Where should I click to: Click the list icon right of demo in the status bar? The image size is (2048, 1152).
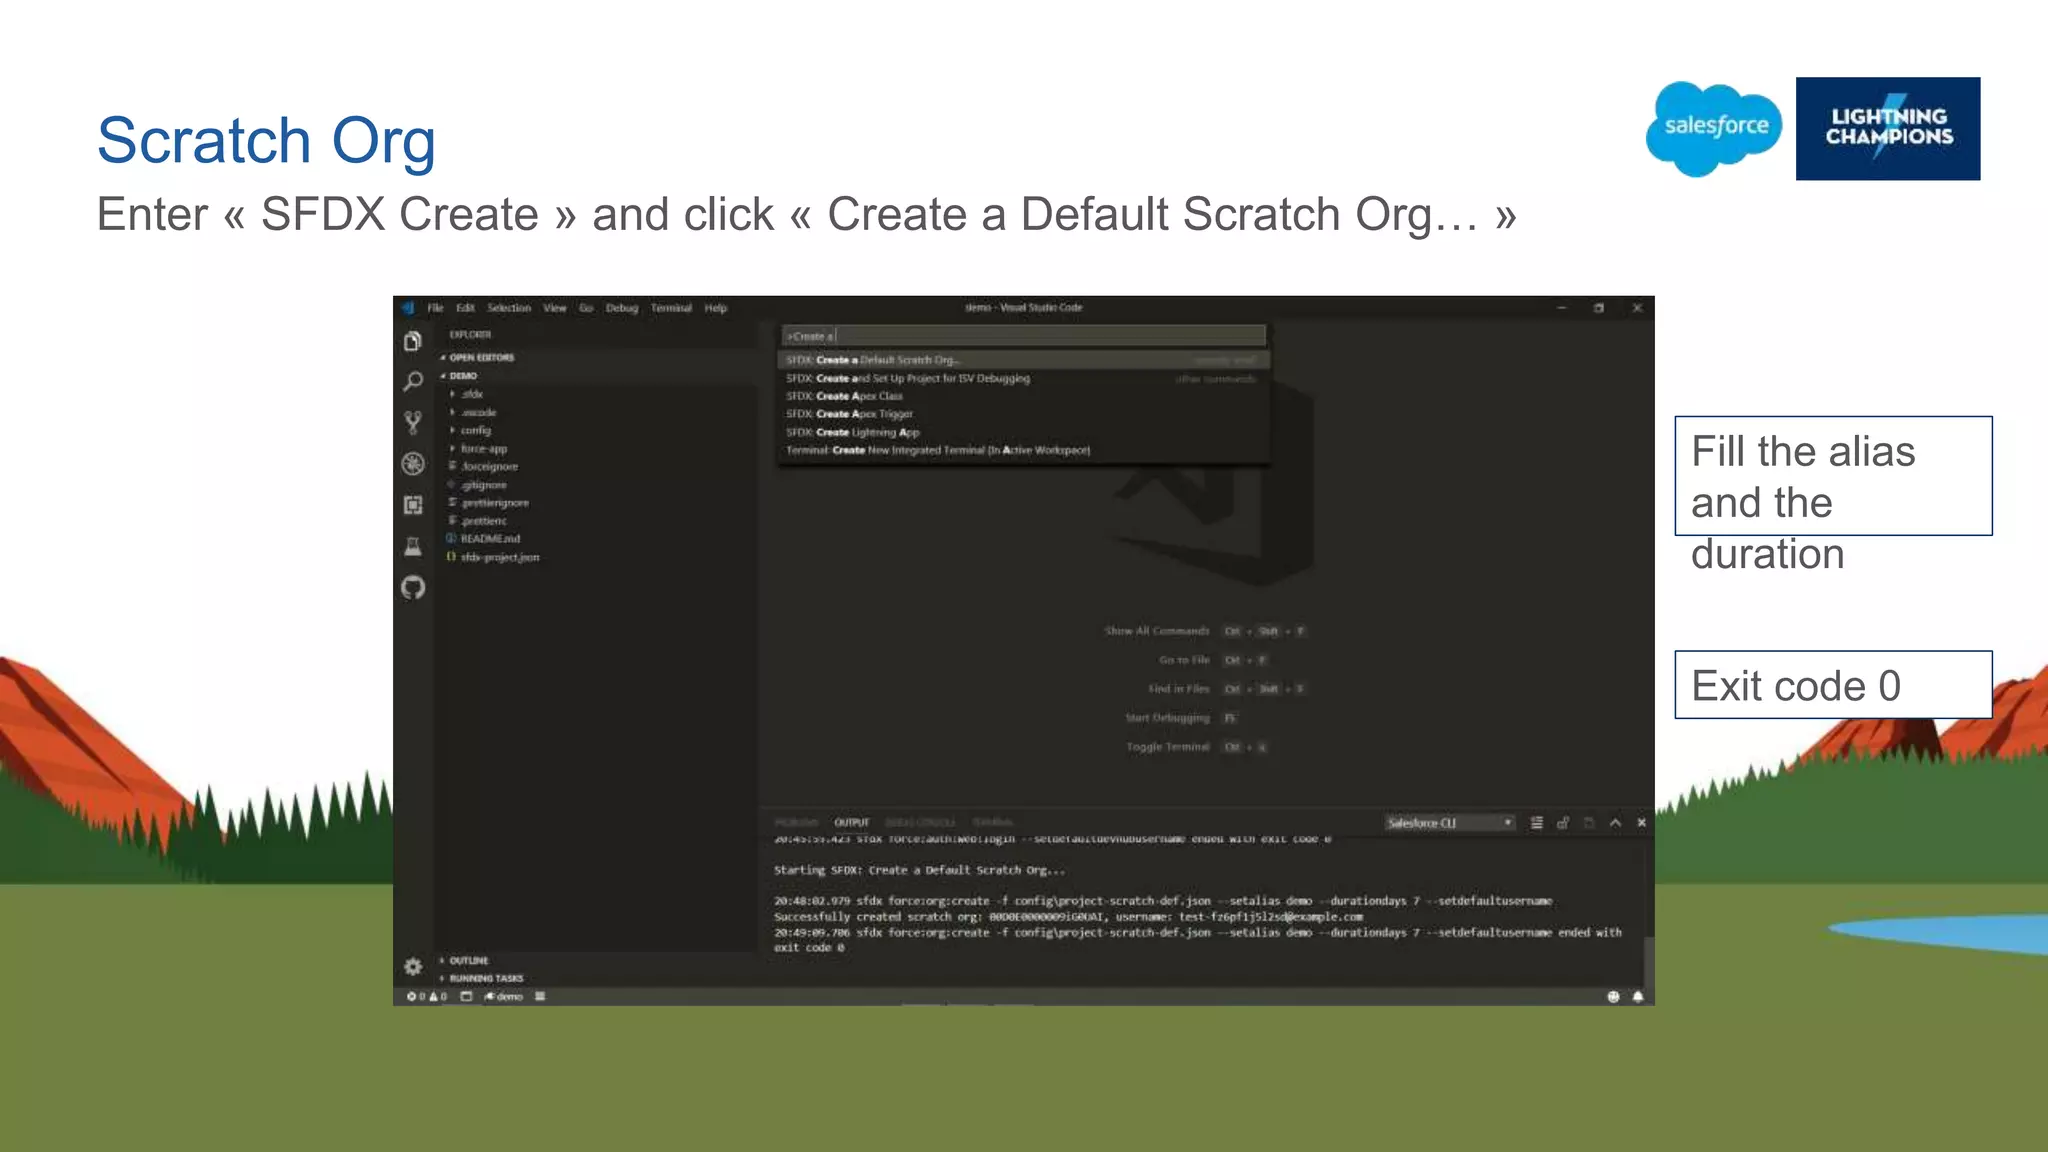540,996
